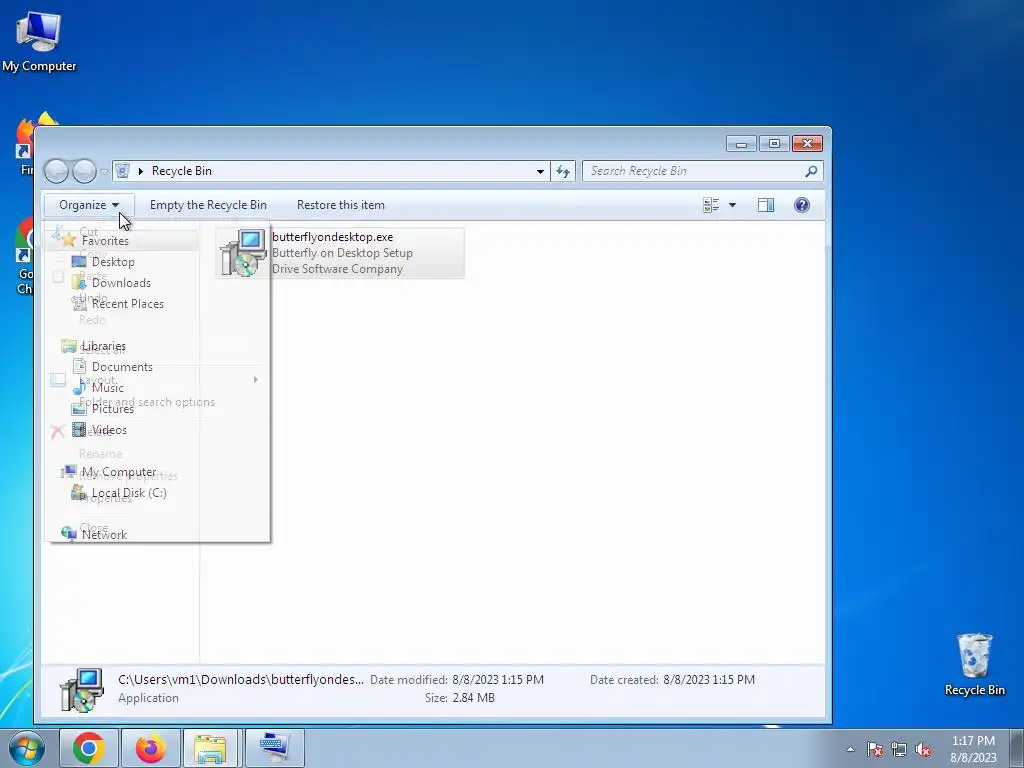Select the butterflyondesktop.exe installer icon

(243, 253)
